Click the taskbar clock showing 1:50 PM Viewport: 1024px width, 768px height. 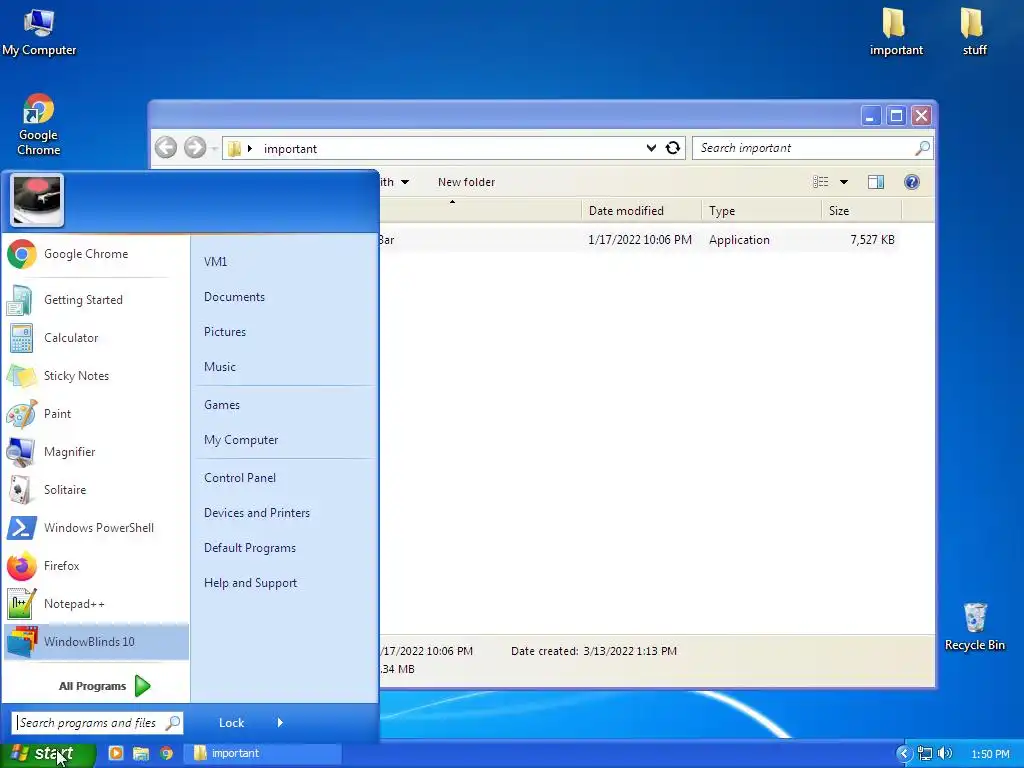[x=990, y=754]
